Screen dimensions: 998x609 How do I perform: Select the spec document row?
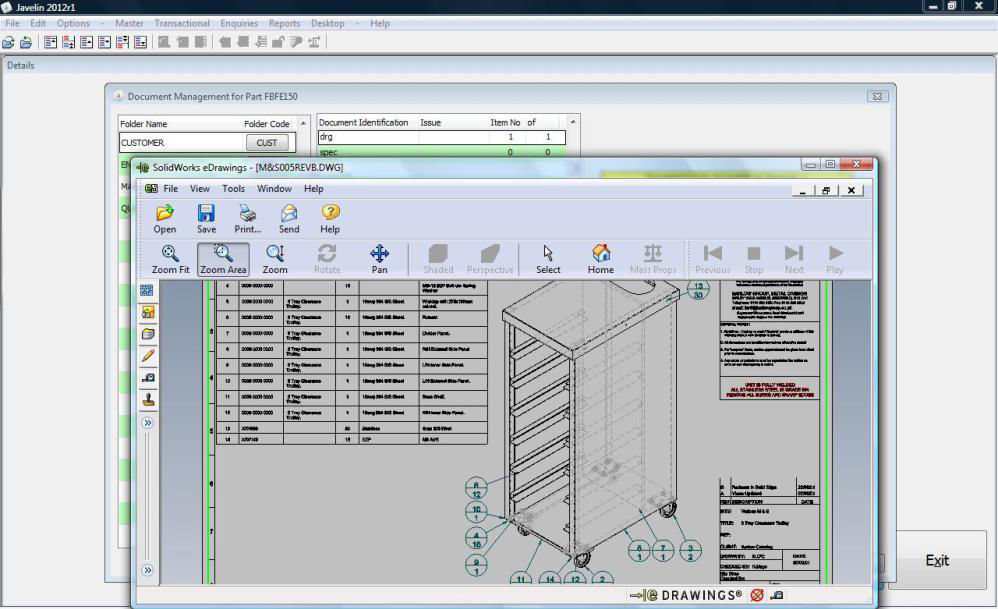pos(441,152)
